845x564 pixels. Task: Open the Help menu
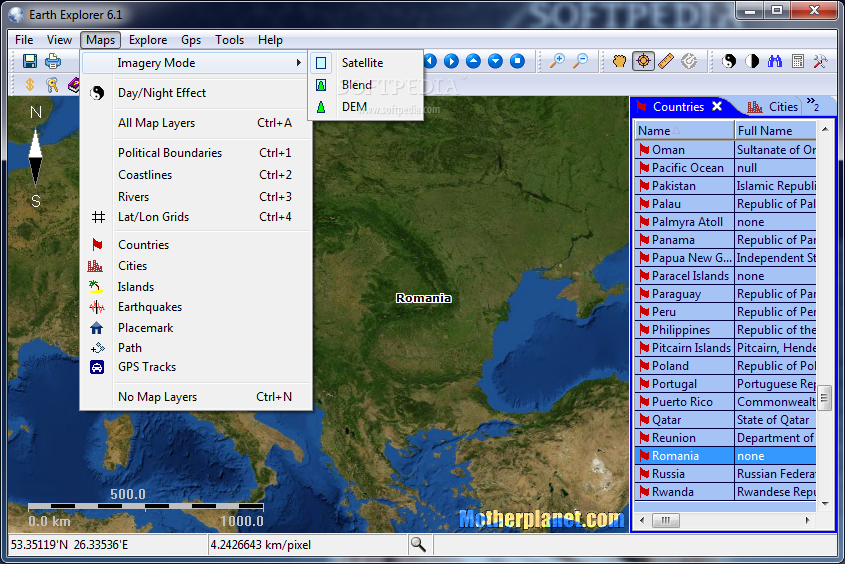pos(270,40)
